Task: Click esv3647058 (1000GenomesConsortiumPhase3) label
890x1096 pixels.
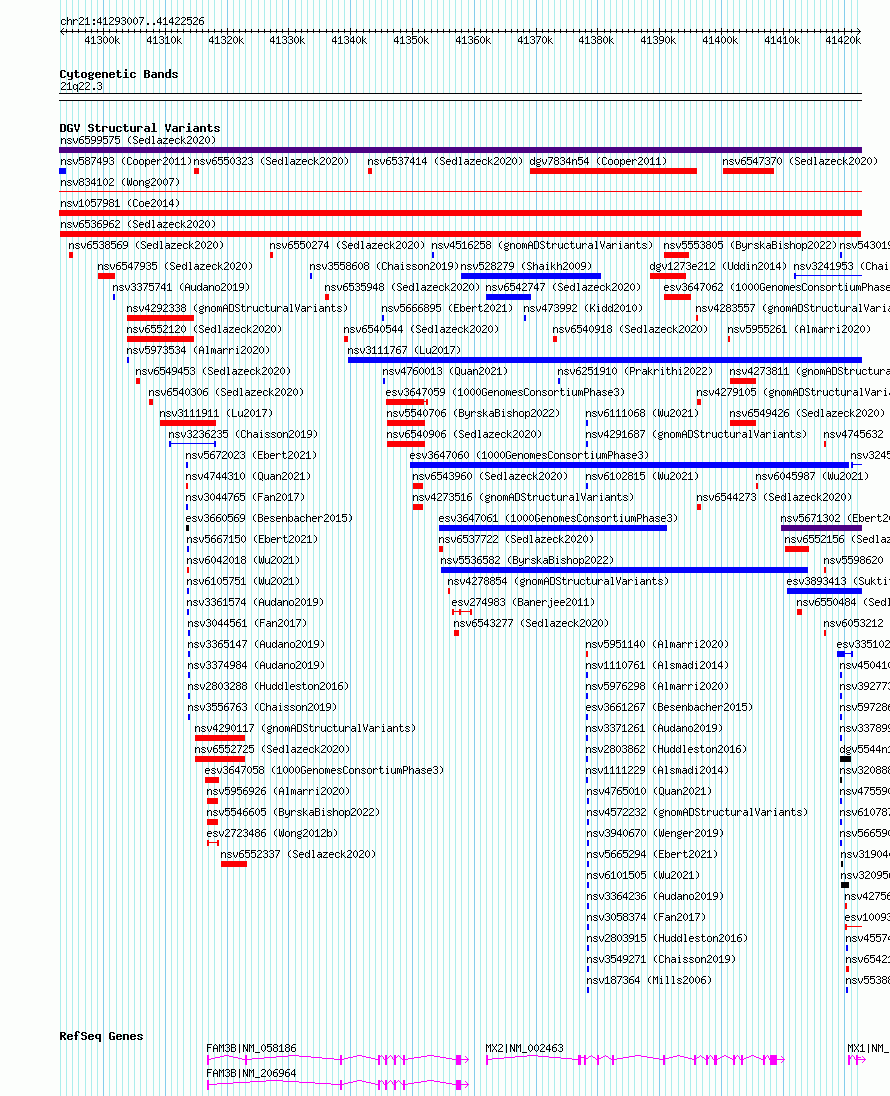Action: (x=324, y=770)
